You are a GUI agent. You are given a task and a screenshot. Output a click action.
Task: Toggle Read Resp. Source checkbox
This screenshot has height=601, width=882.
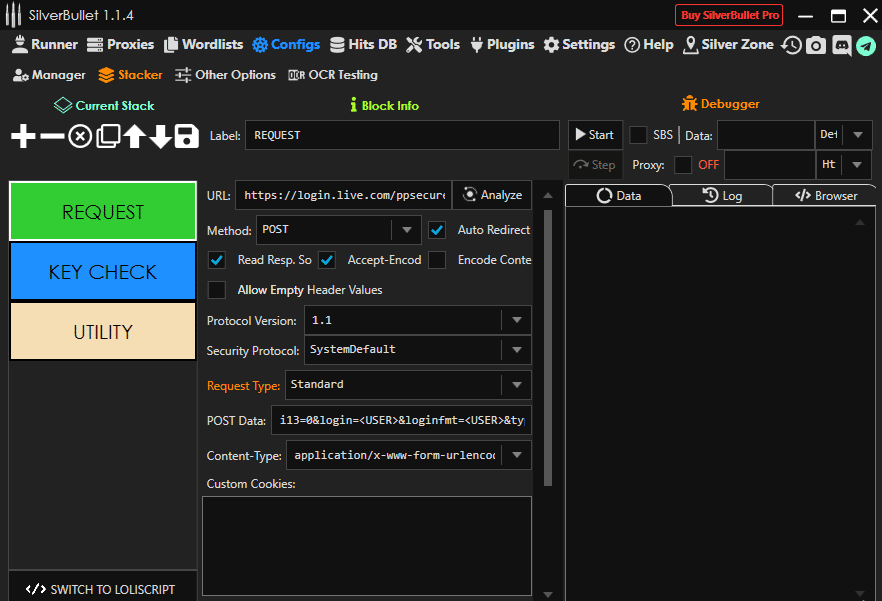click(217, 260)
